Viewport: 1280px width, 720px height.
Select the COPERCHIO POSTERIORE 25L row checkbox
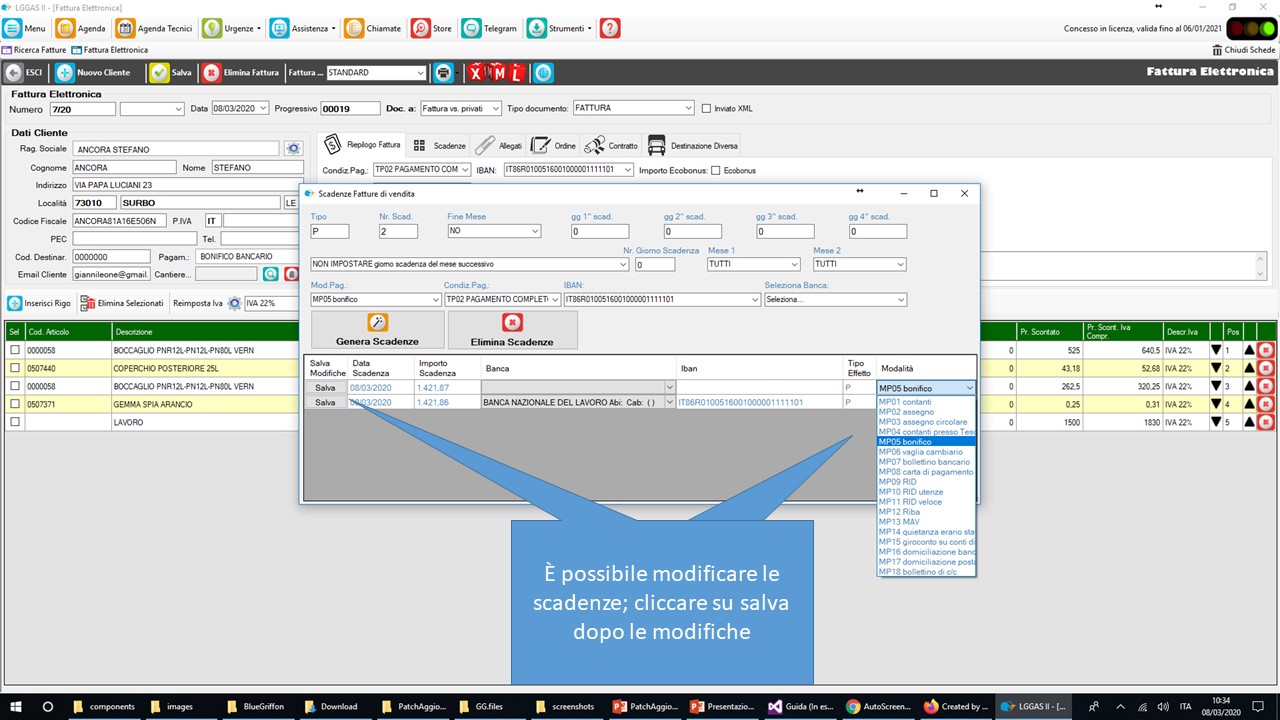tap(14, 368)
